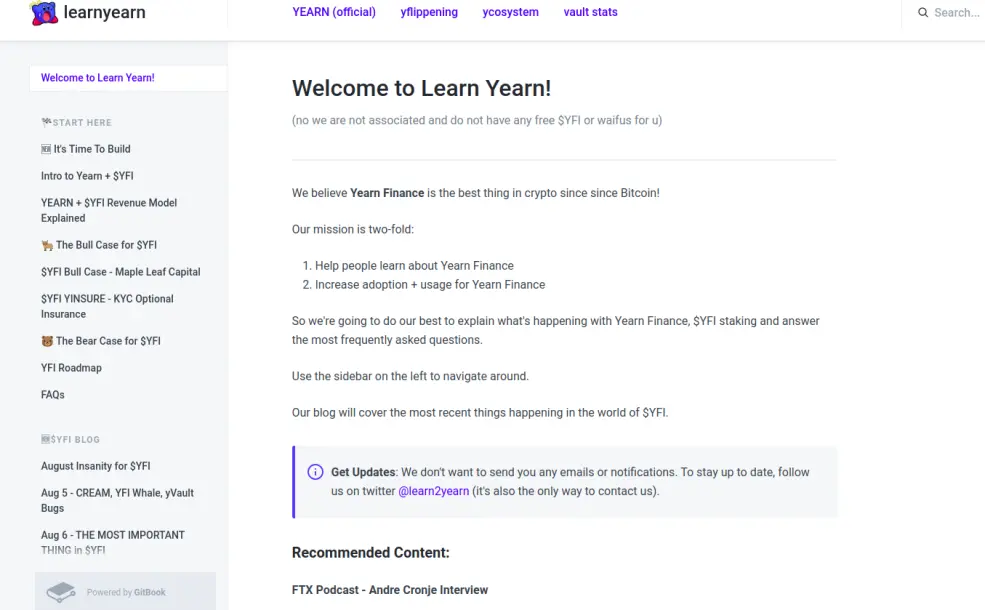Open the YEARN (official) nav link
985x610 pixels.
334,12
